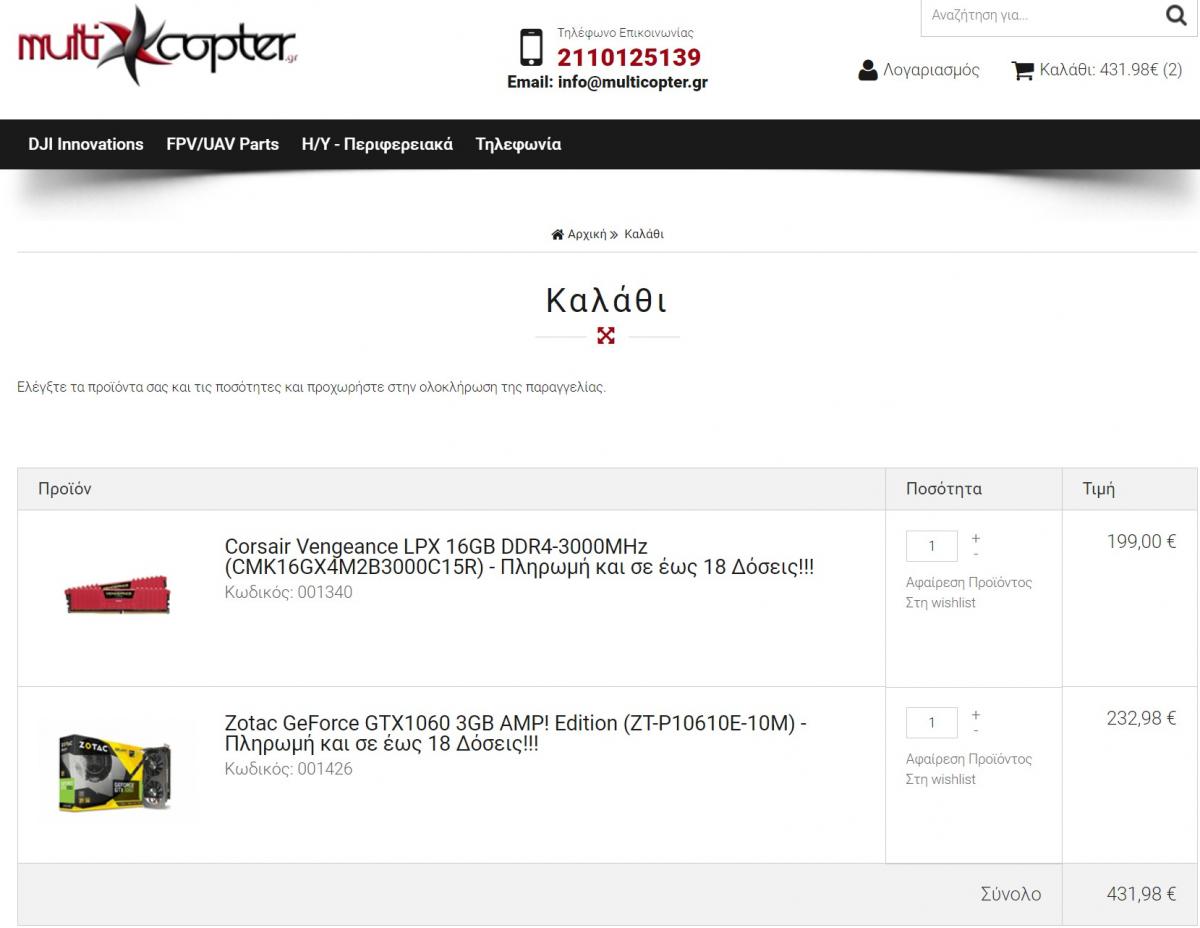Click red expand icon under Καλάθι heading
Viewport: 1200px width, 928px height.
[x=606, y=336]
